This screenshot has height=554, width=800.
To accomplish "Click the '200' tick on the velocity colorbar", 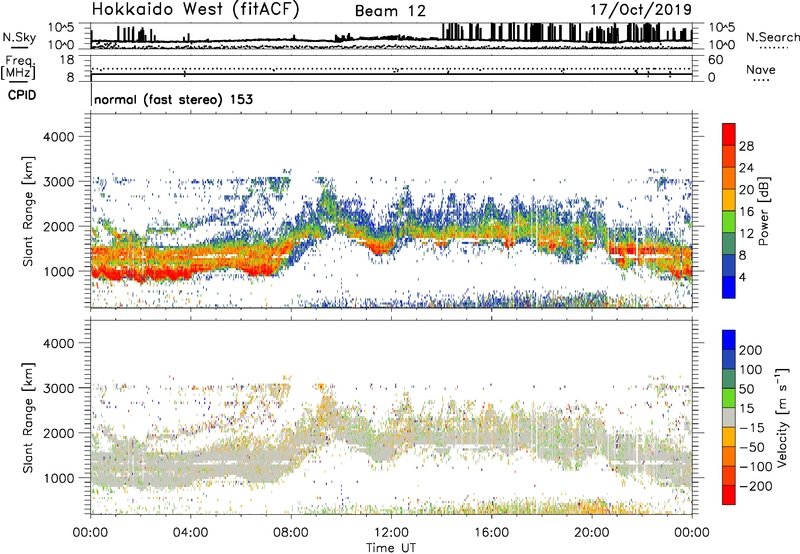I will 751,350.
